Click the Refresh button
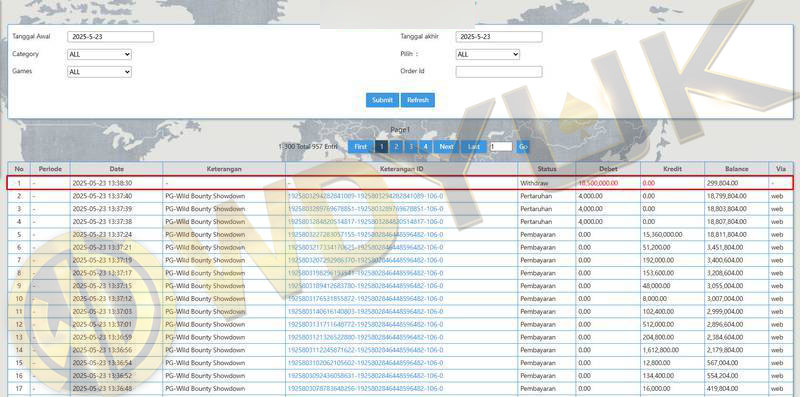The image size is (800, 397). pyautogui.click(x=418, y=100)
